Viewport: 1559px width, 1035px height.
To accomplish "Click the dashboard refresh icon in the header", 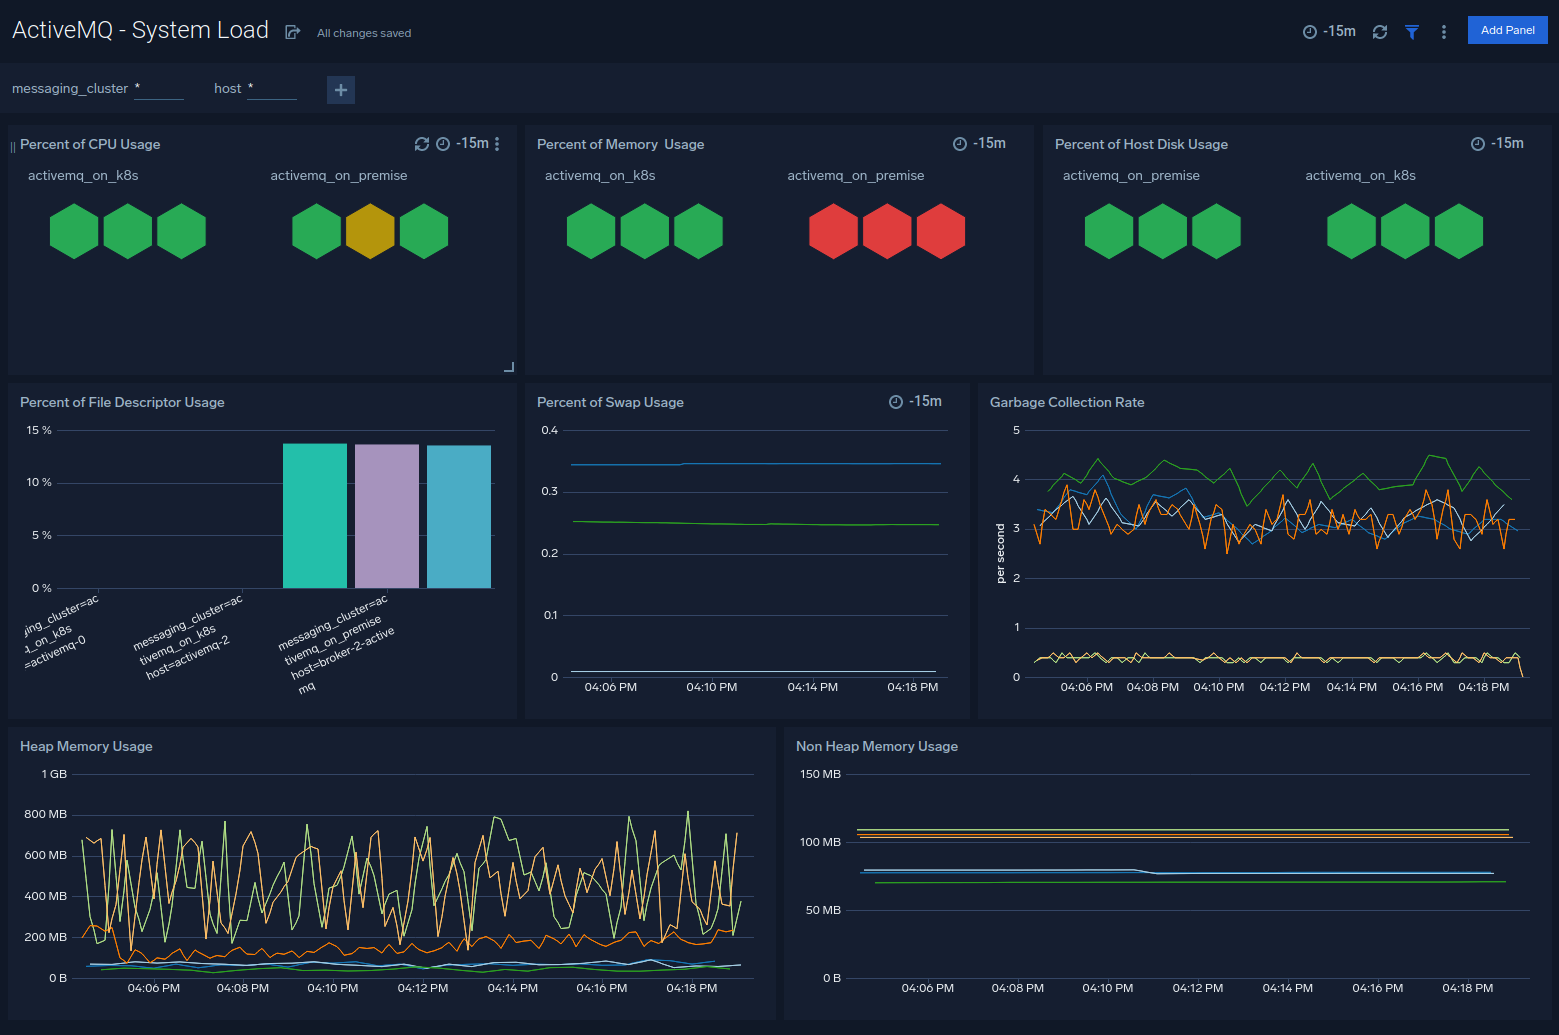I will pyautogui.click(x=1380, y=31).
